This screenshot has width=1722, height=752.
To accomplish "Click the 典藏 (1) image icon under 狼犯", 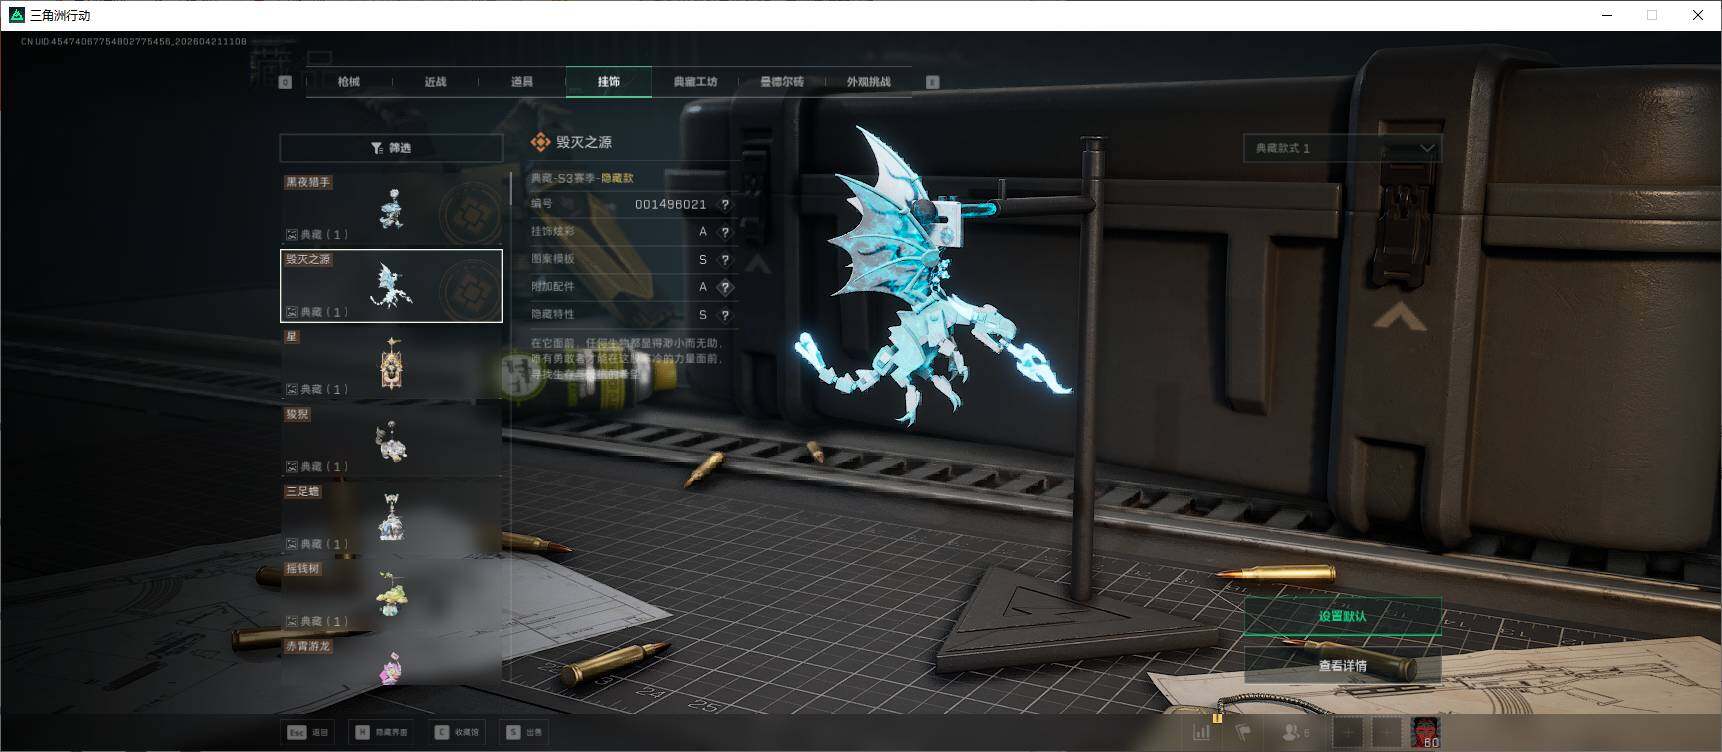I will tap(292, 467).
